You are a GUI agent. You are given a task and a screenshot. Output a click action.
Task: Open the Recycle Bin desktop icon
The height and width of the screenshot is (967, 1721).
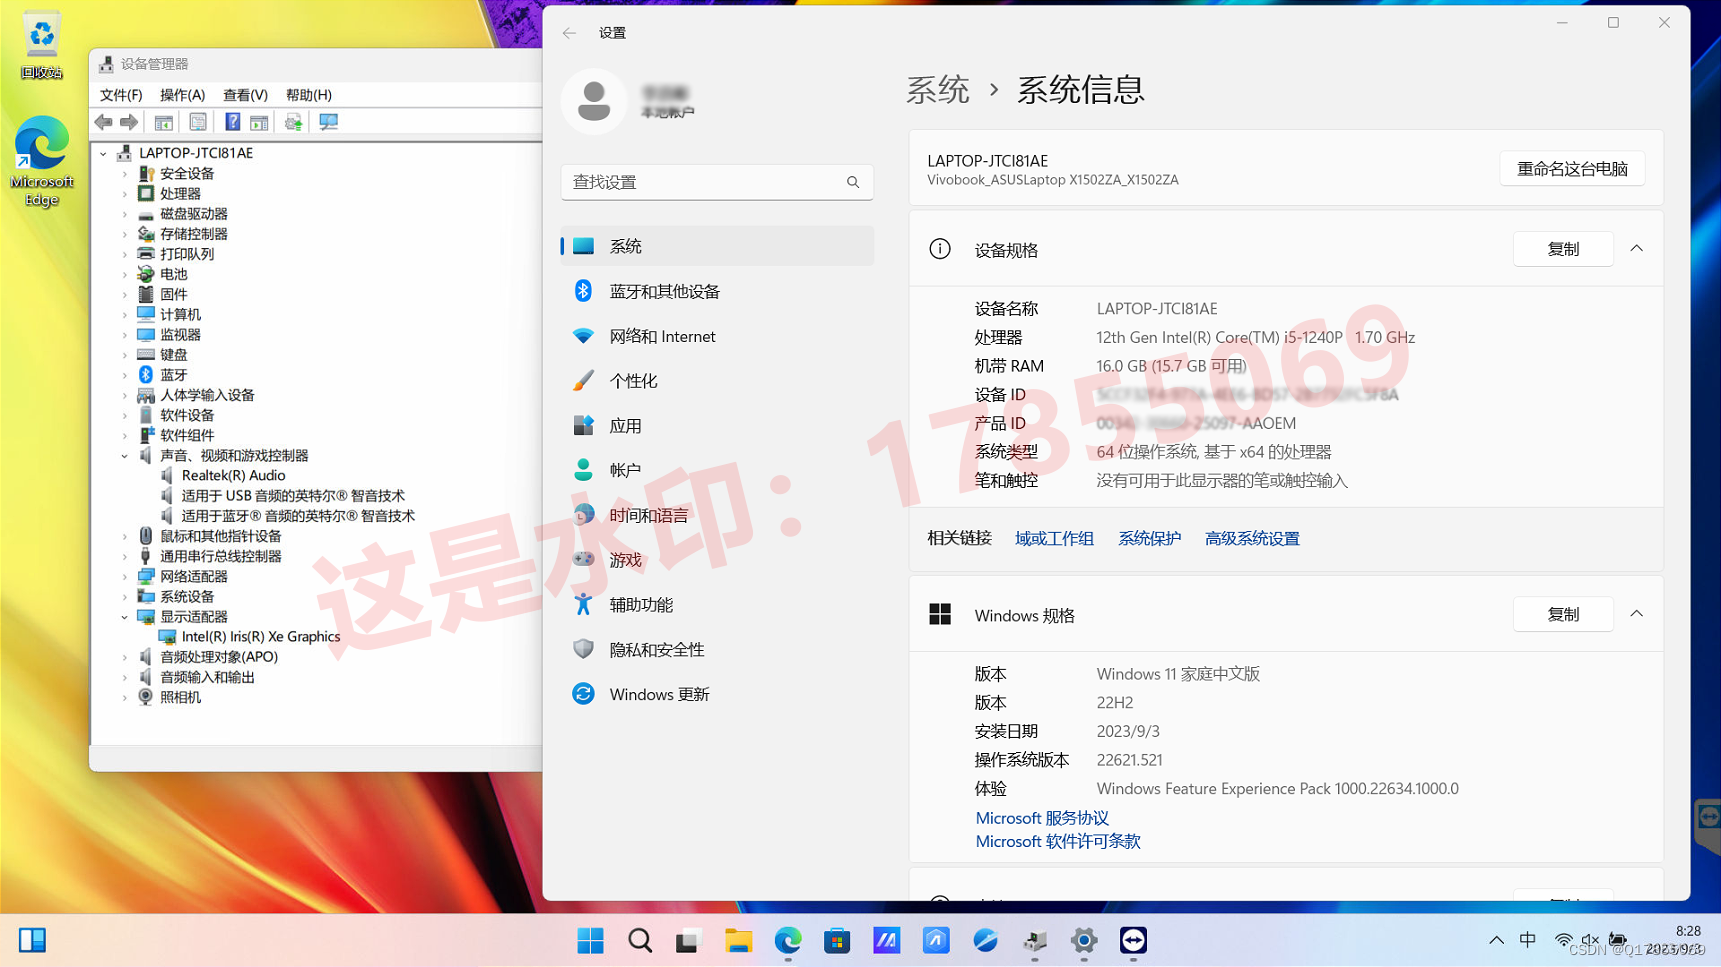[41, 45]
